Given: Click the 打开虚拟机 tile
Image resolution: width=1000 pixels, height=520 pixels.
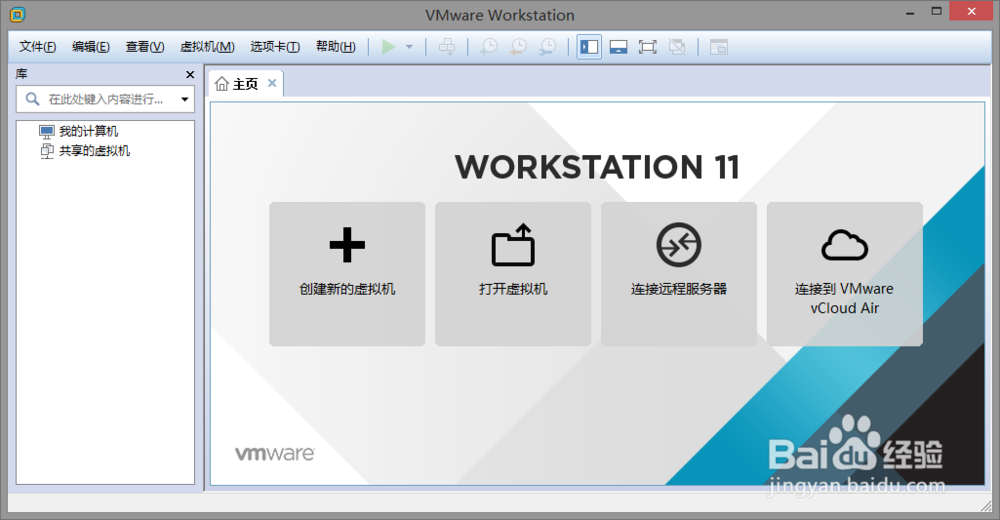Looking at the screenshot, I should tap(513, 274).
